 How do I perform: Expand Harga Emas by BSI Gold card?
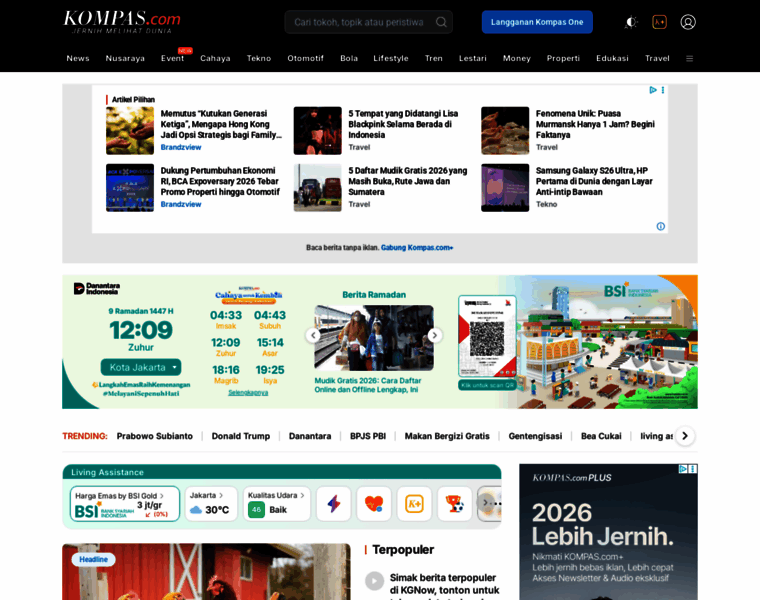coord(125,504)
